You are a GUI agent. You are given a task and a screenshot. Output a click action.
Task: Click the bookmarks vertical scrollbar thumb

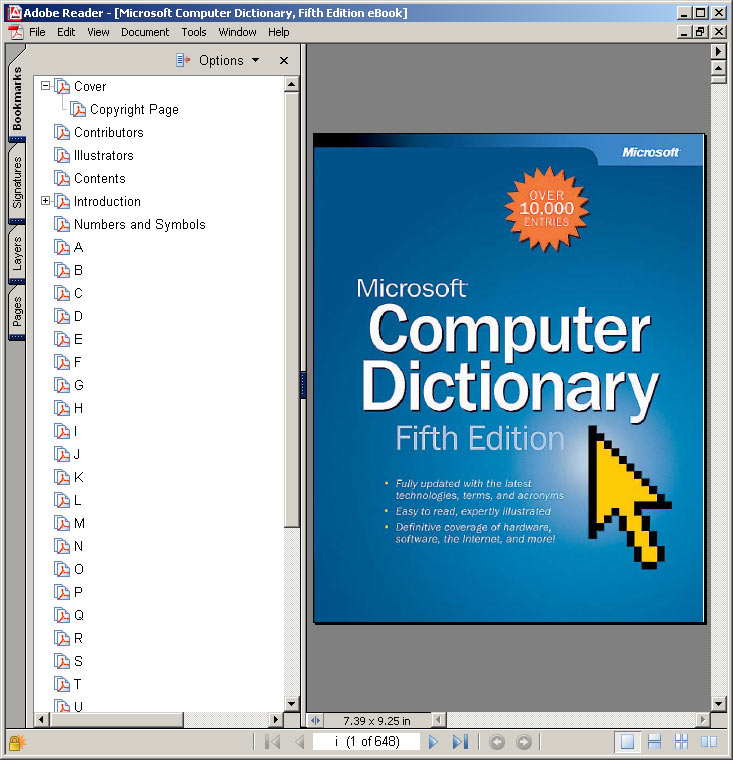pyautogui.click(x=291, y=309)
